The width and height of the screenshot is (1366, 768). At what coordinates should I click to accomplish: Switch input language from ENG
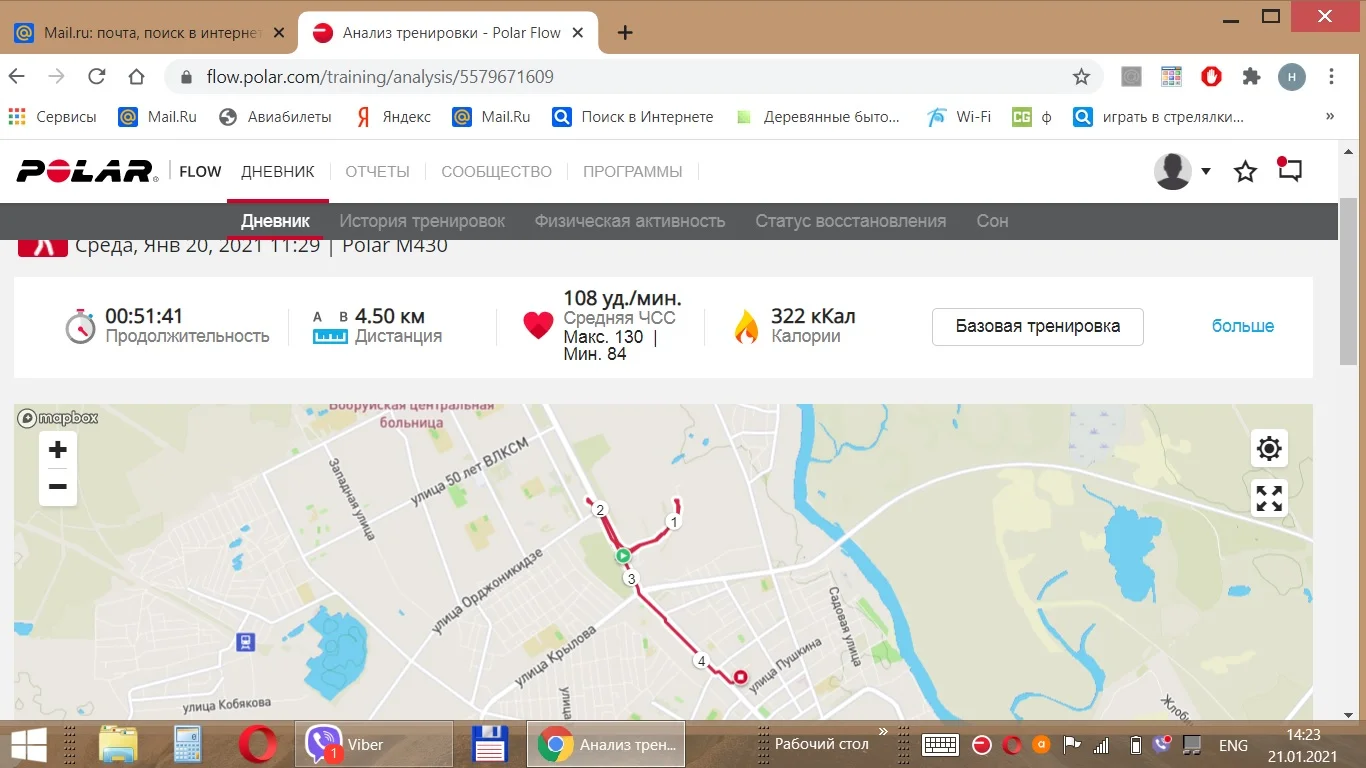1233,745
